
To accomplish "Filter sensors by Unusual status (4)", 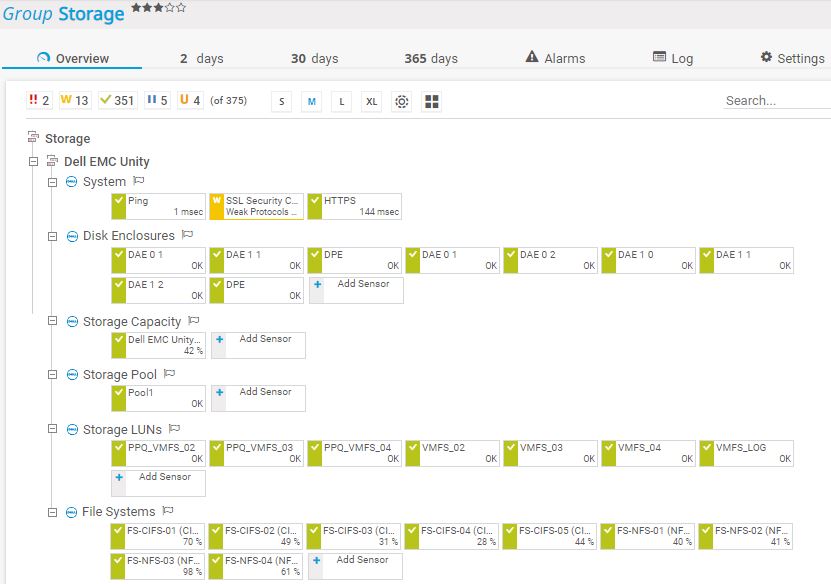I will [190, 100].
